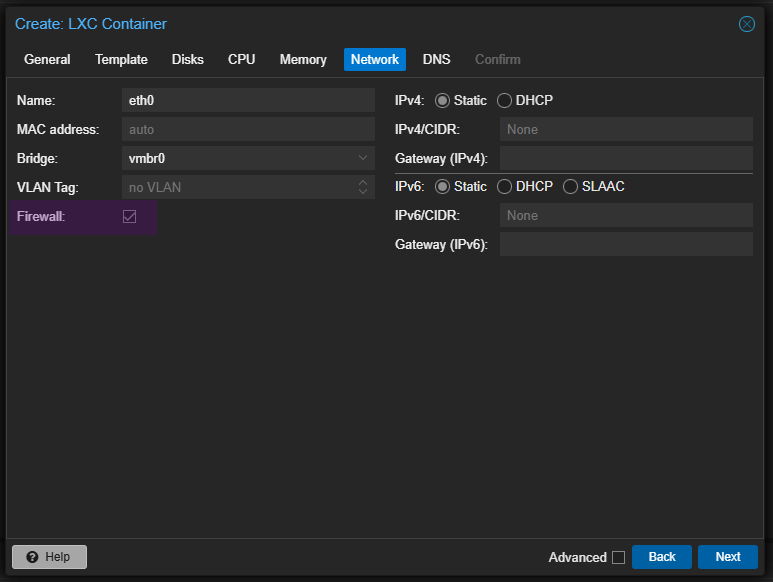Open Help for the wizard

[49, 557]
